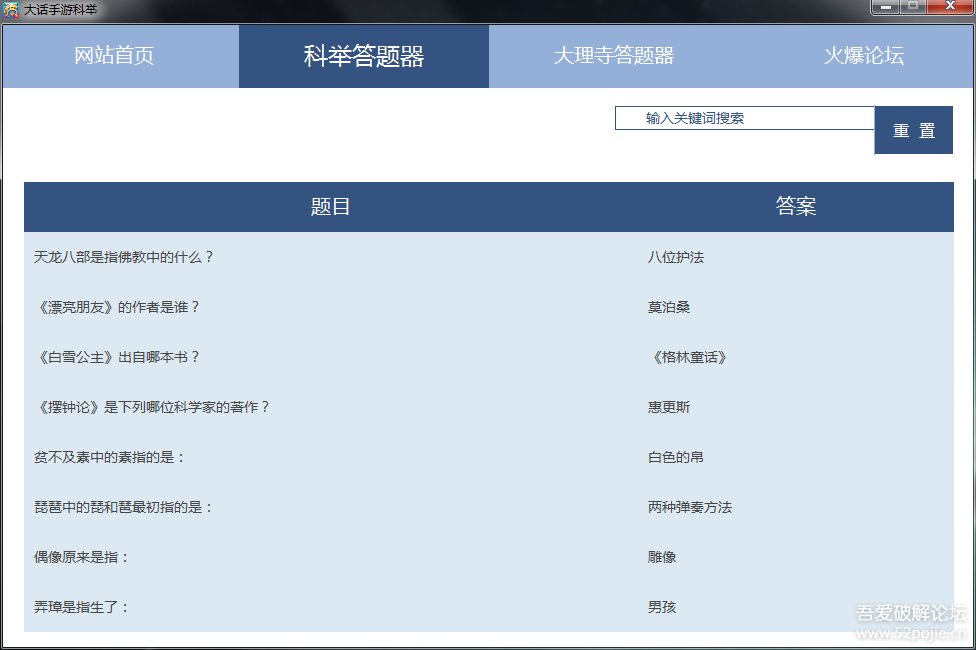Select the question 天龙八部是指佛教中的什么？
The height and width of the screenshot is (650, 976).
124,257
